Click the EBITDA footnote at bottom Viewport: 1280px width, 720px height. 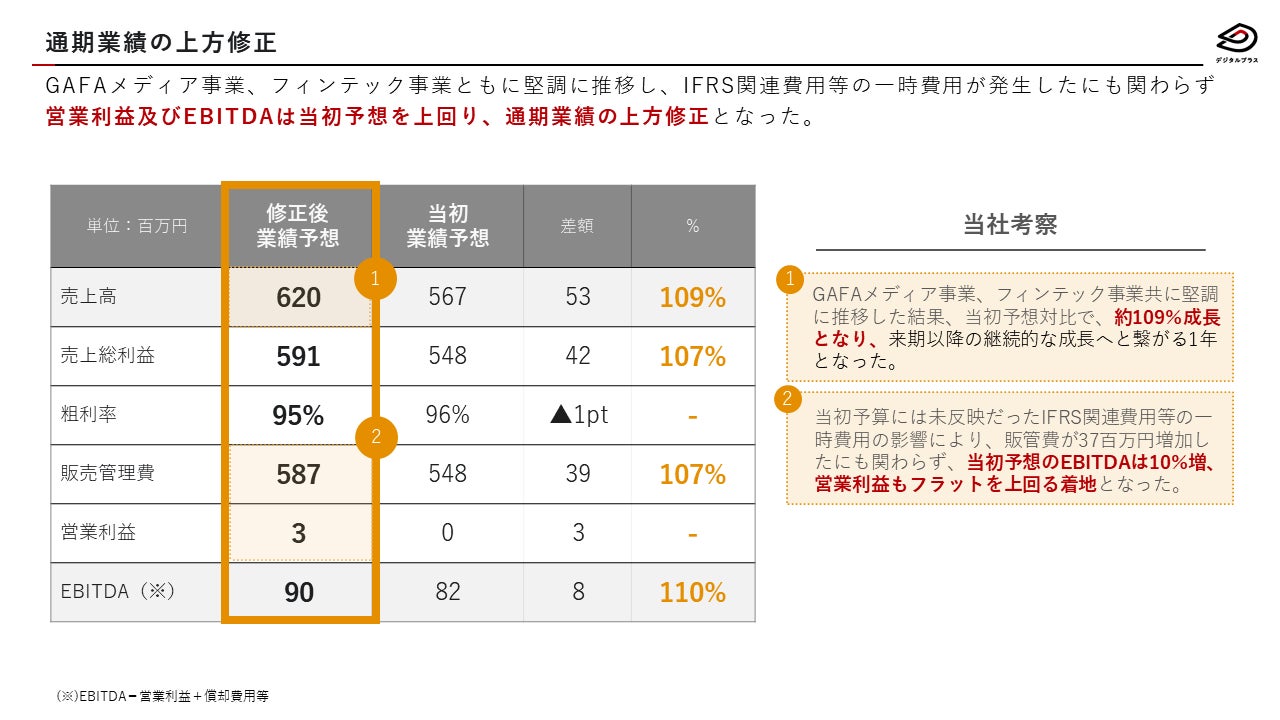163,696
